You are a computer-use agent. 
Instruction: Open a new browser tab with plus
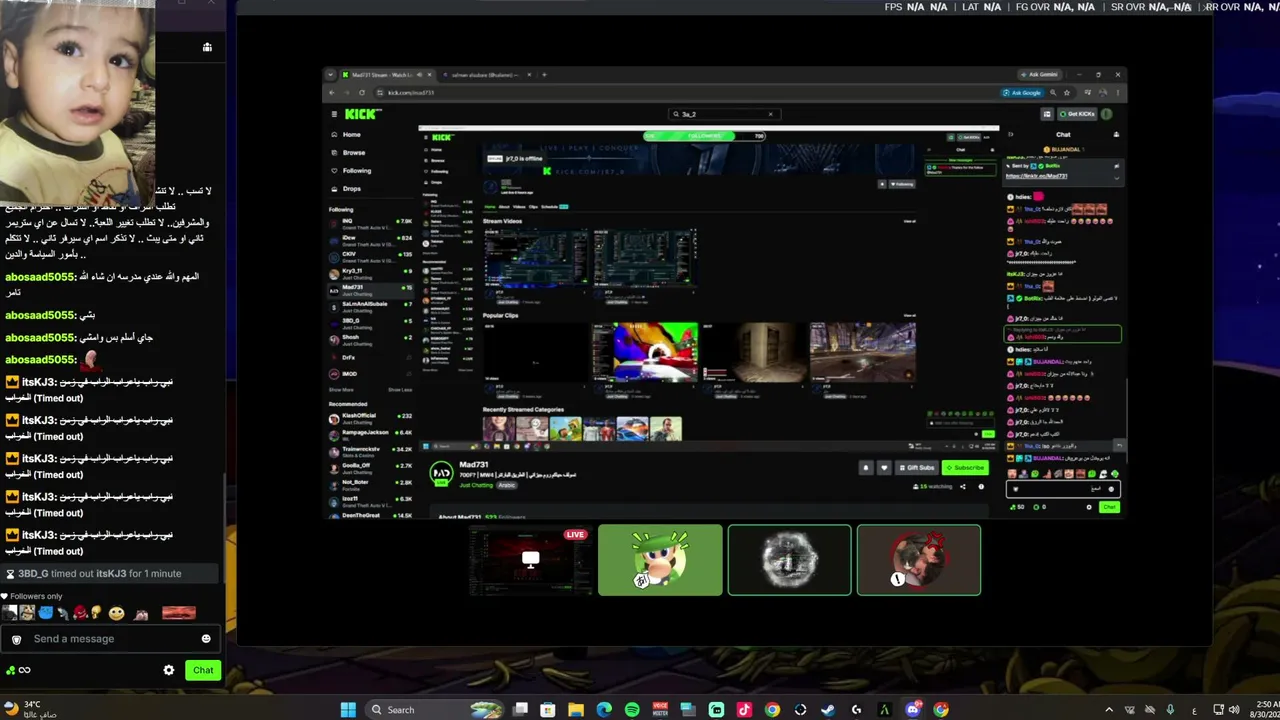tap(544, 75)
